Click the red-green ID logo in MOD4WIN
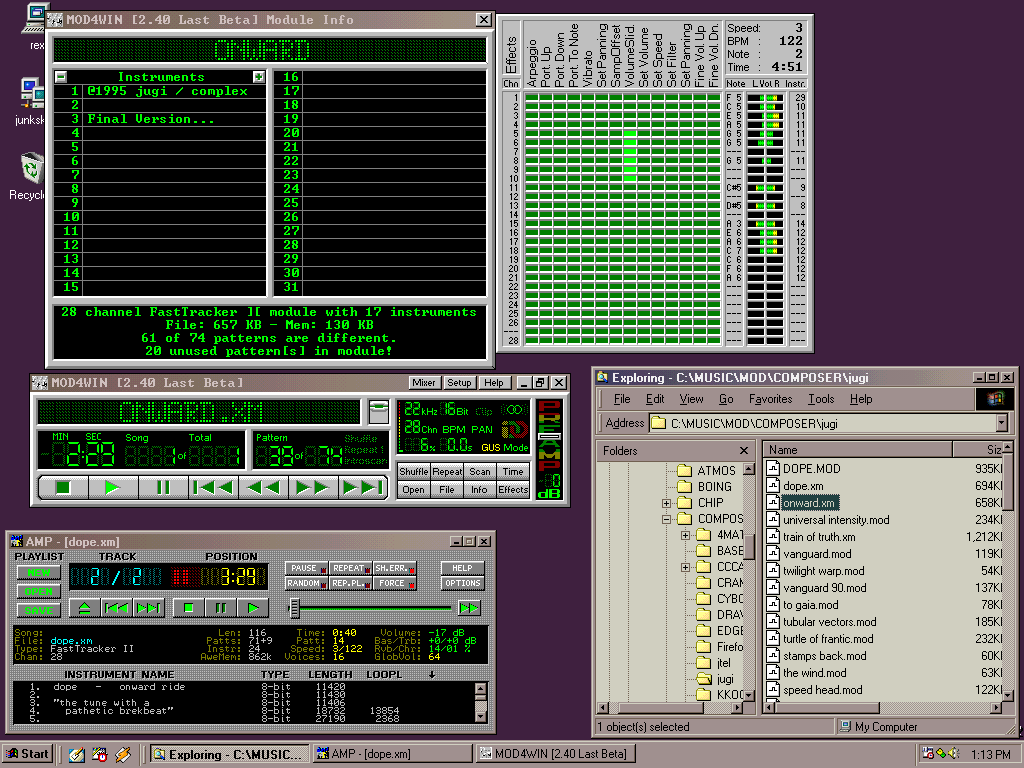This screenshot has width=1024, height=768. (x=515, y=429)
